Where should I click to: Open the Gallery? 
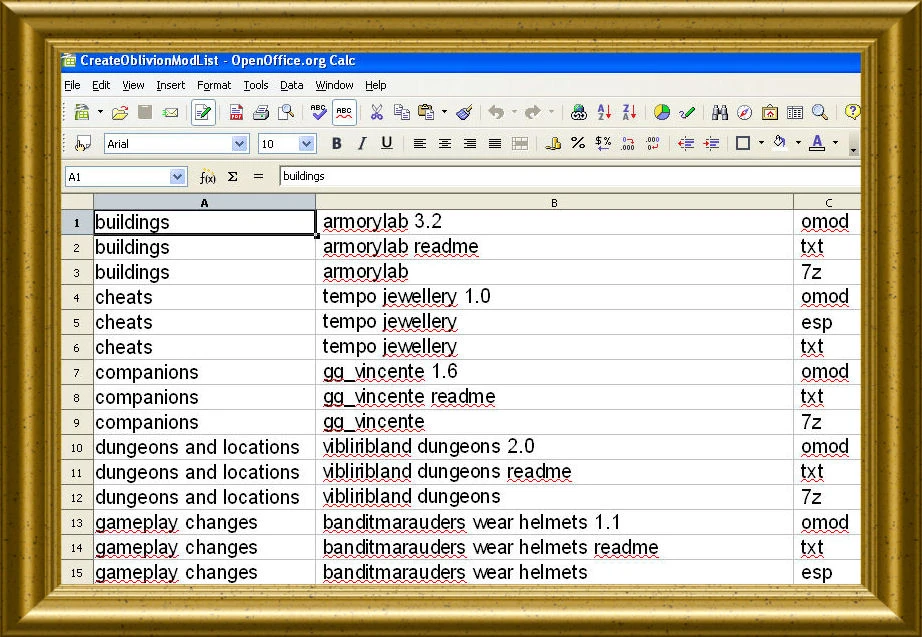click(x=770, y=112)
